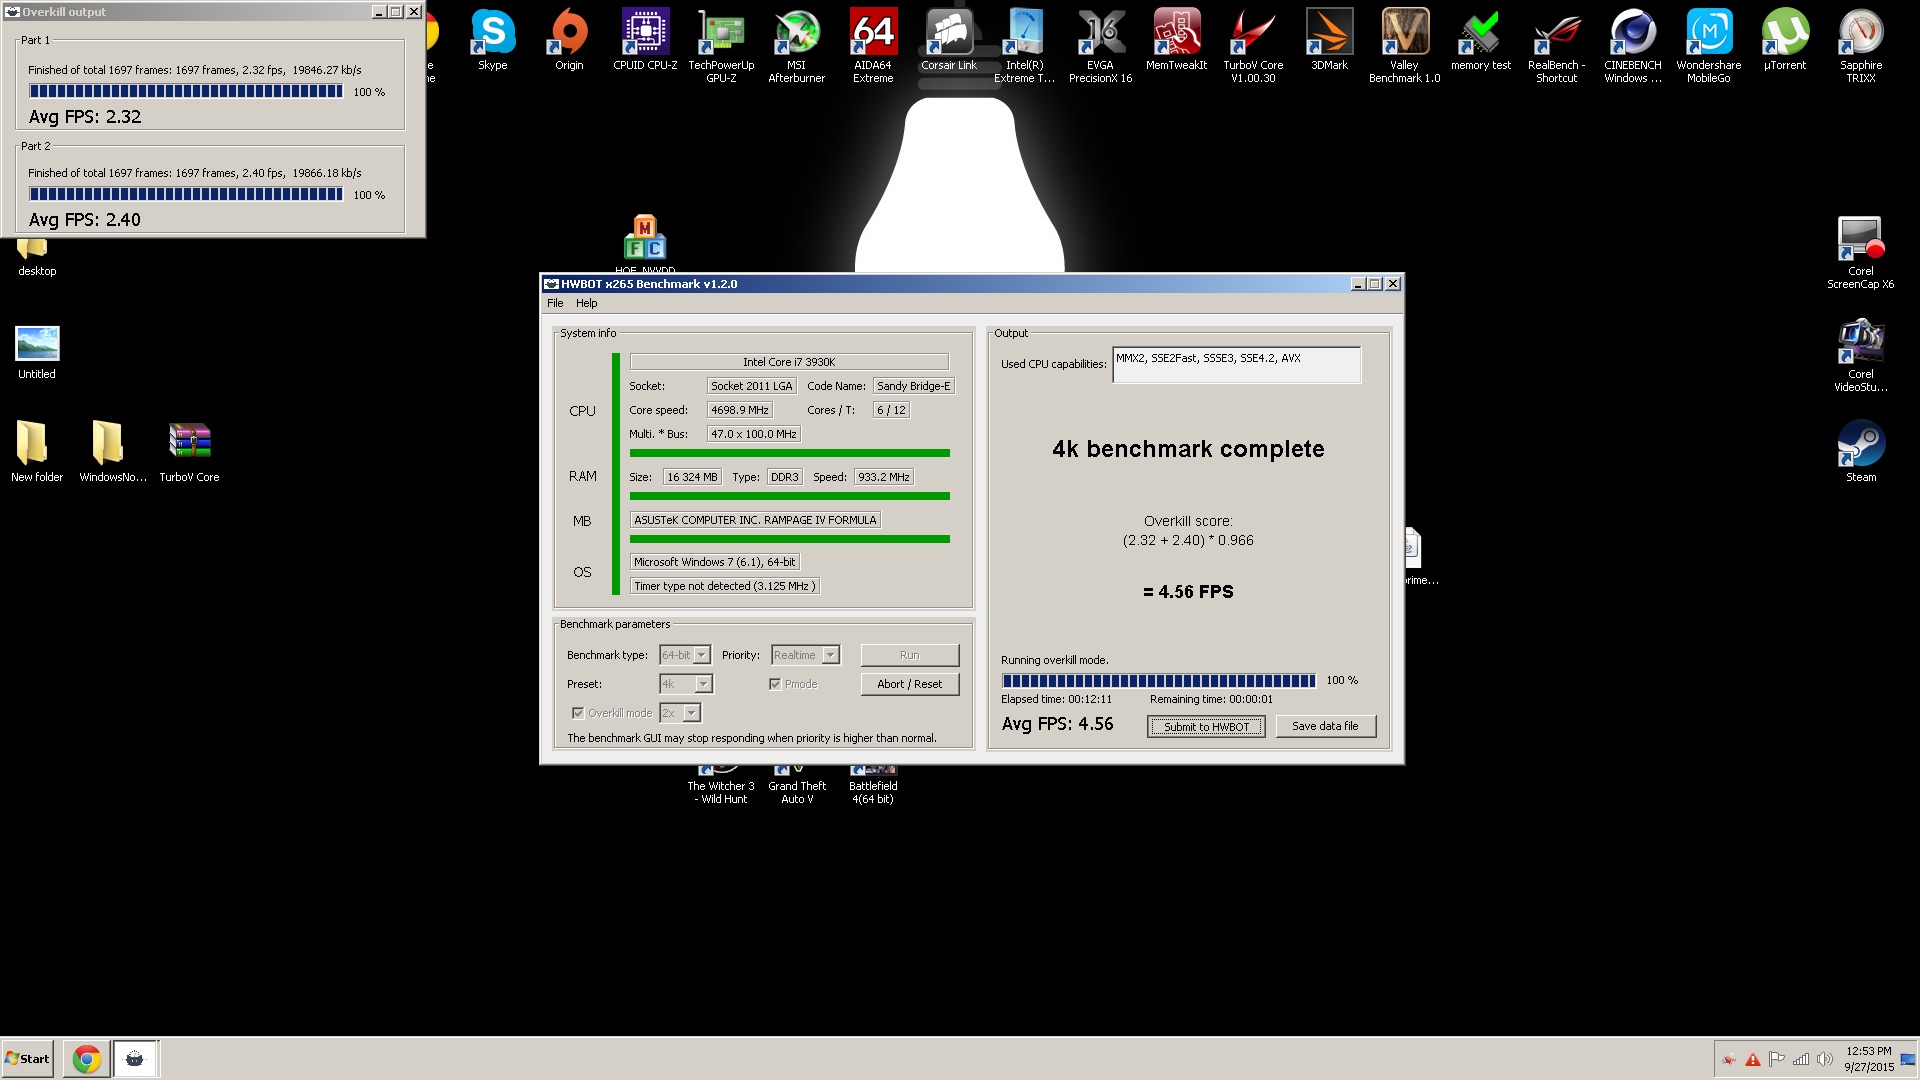Open Intel Extreme Tuning shortcut
Screen dimensions: 1920x1080
1025,46
